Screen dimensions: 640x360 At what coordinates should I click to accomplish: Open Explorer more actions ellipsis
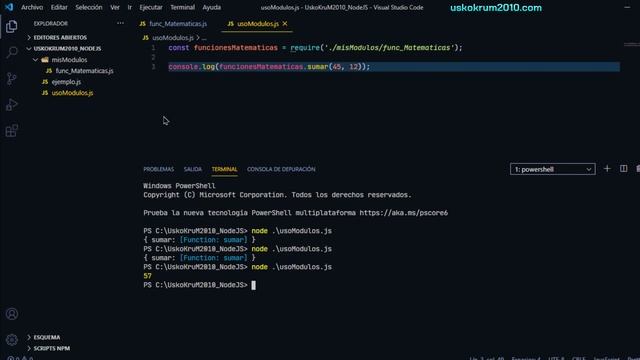click(x=120, y=23)
